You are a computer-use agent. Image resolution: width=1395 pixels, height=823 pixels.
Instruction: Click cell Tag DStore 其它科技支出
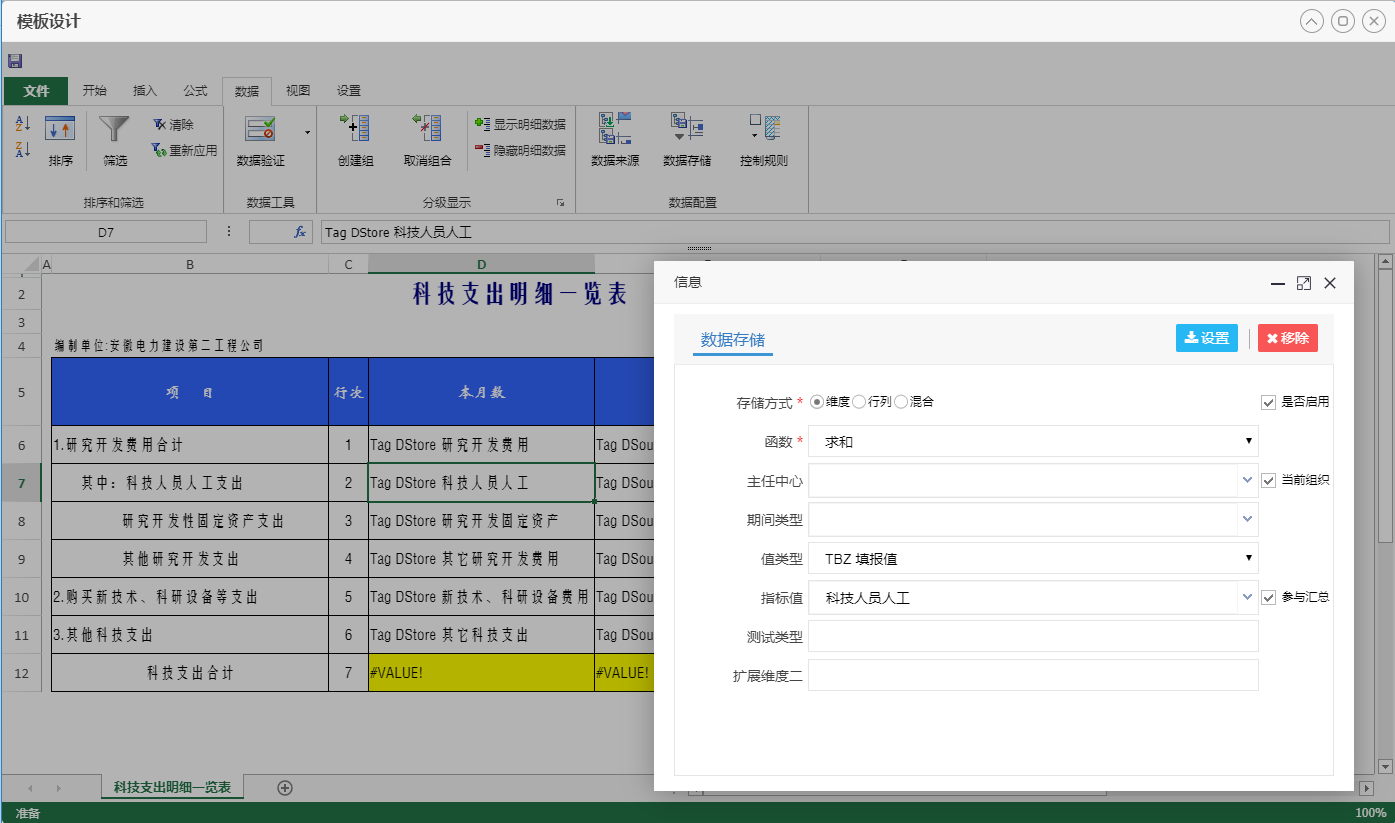481,635
